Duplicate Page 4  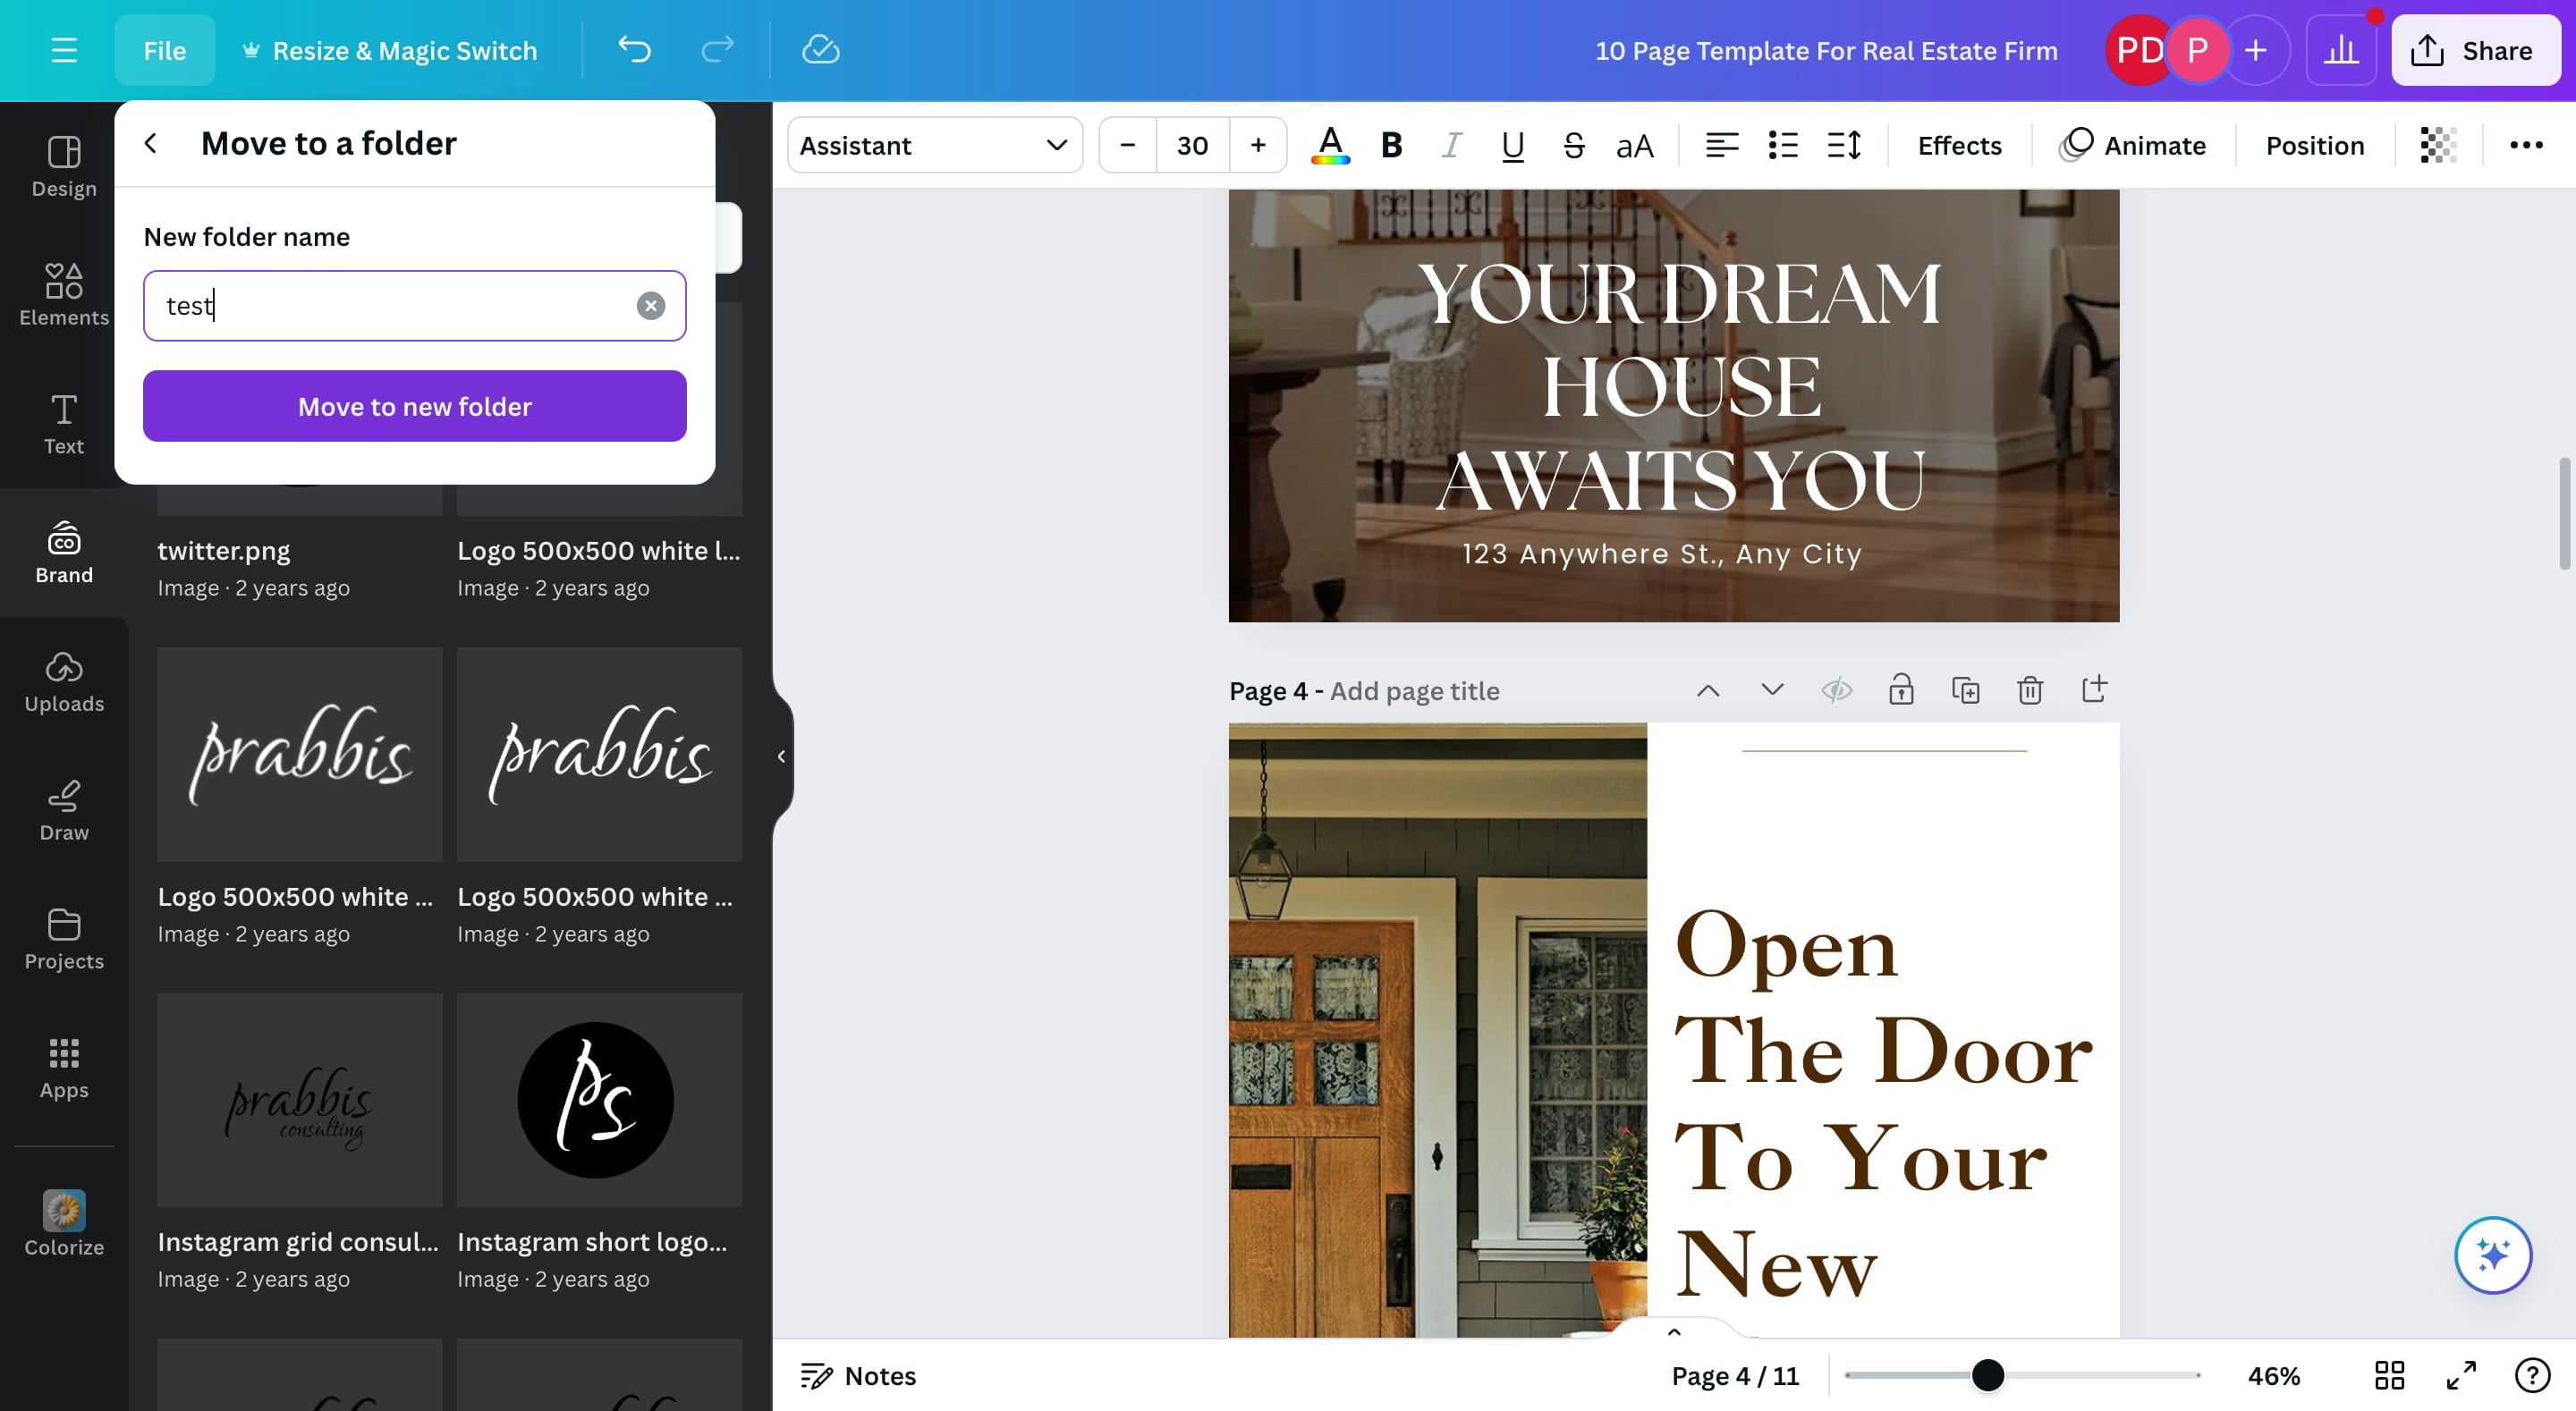(1965, 690)
